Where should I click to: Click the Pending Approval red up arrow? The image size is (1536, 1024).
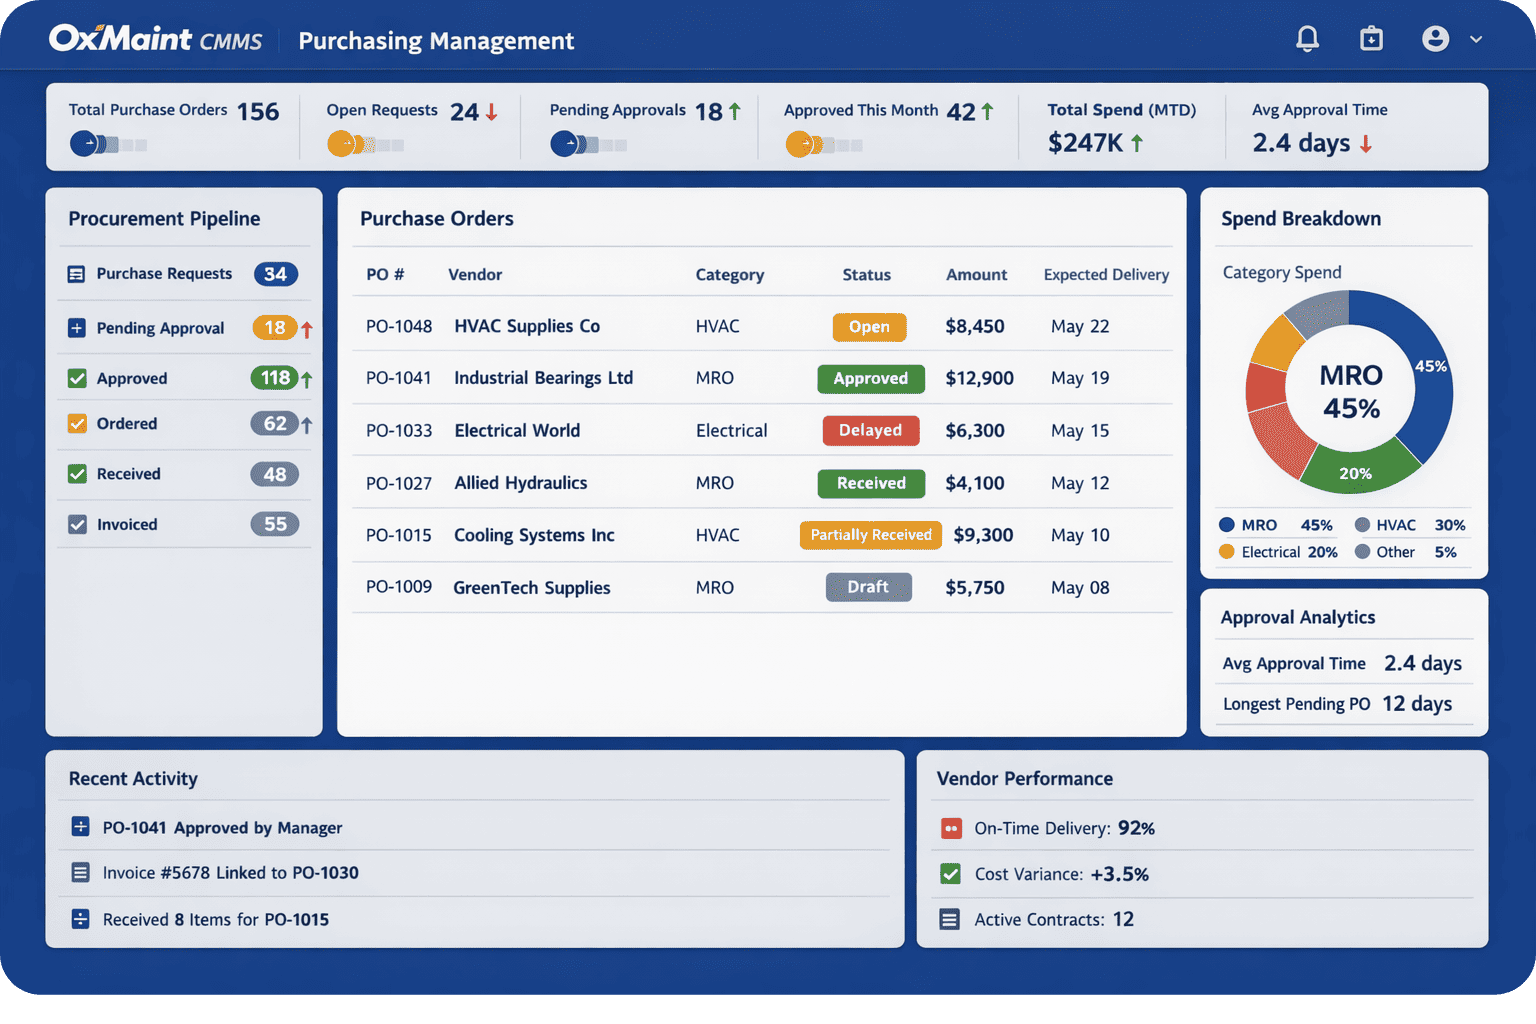(x=307, y=329)
